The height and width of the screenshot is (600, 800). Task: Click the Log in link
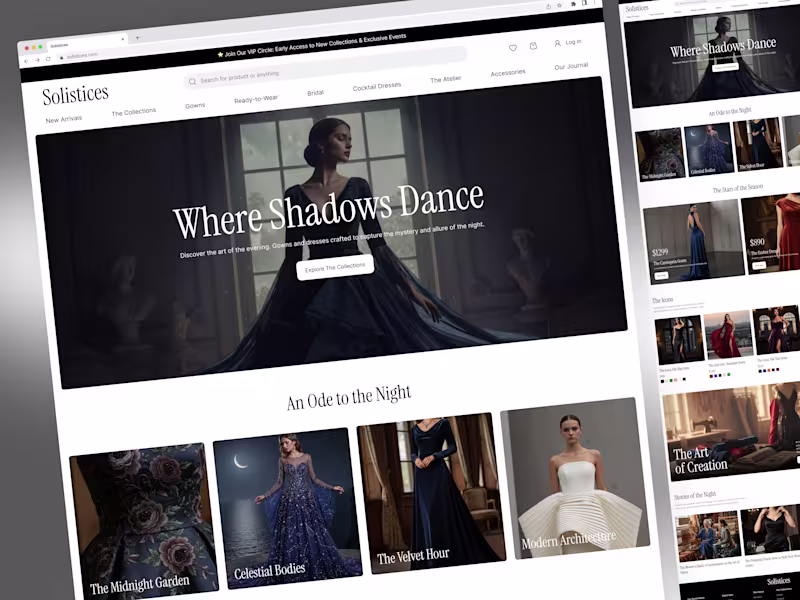(x=573, y=42)
